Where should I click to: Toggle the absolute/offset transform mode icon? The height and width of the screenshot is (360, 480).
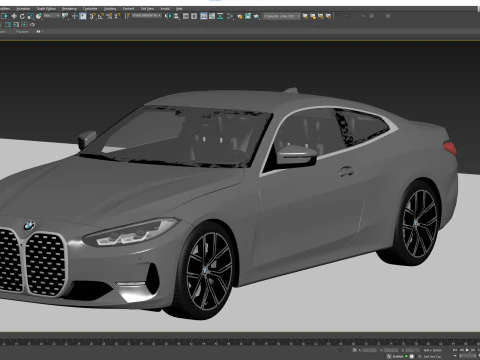(x=355, y=350)
